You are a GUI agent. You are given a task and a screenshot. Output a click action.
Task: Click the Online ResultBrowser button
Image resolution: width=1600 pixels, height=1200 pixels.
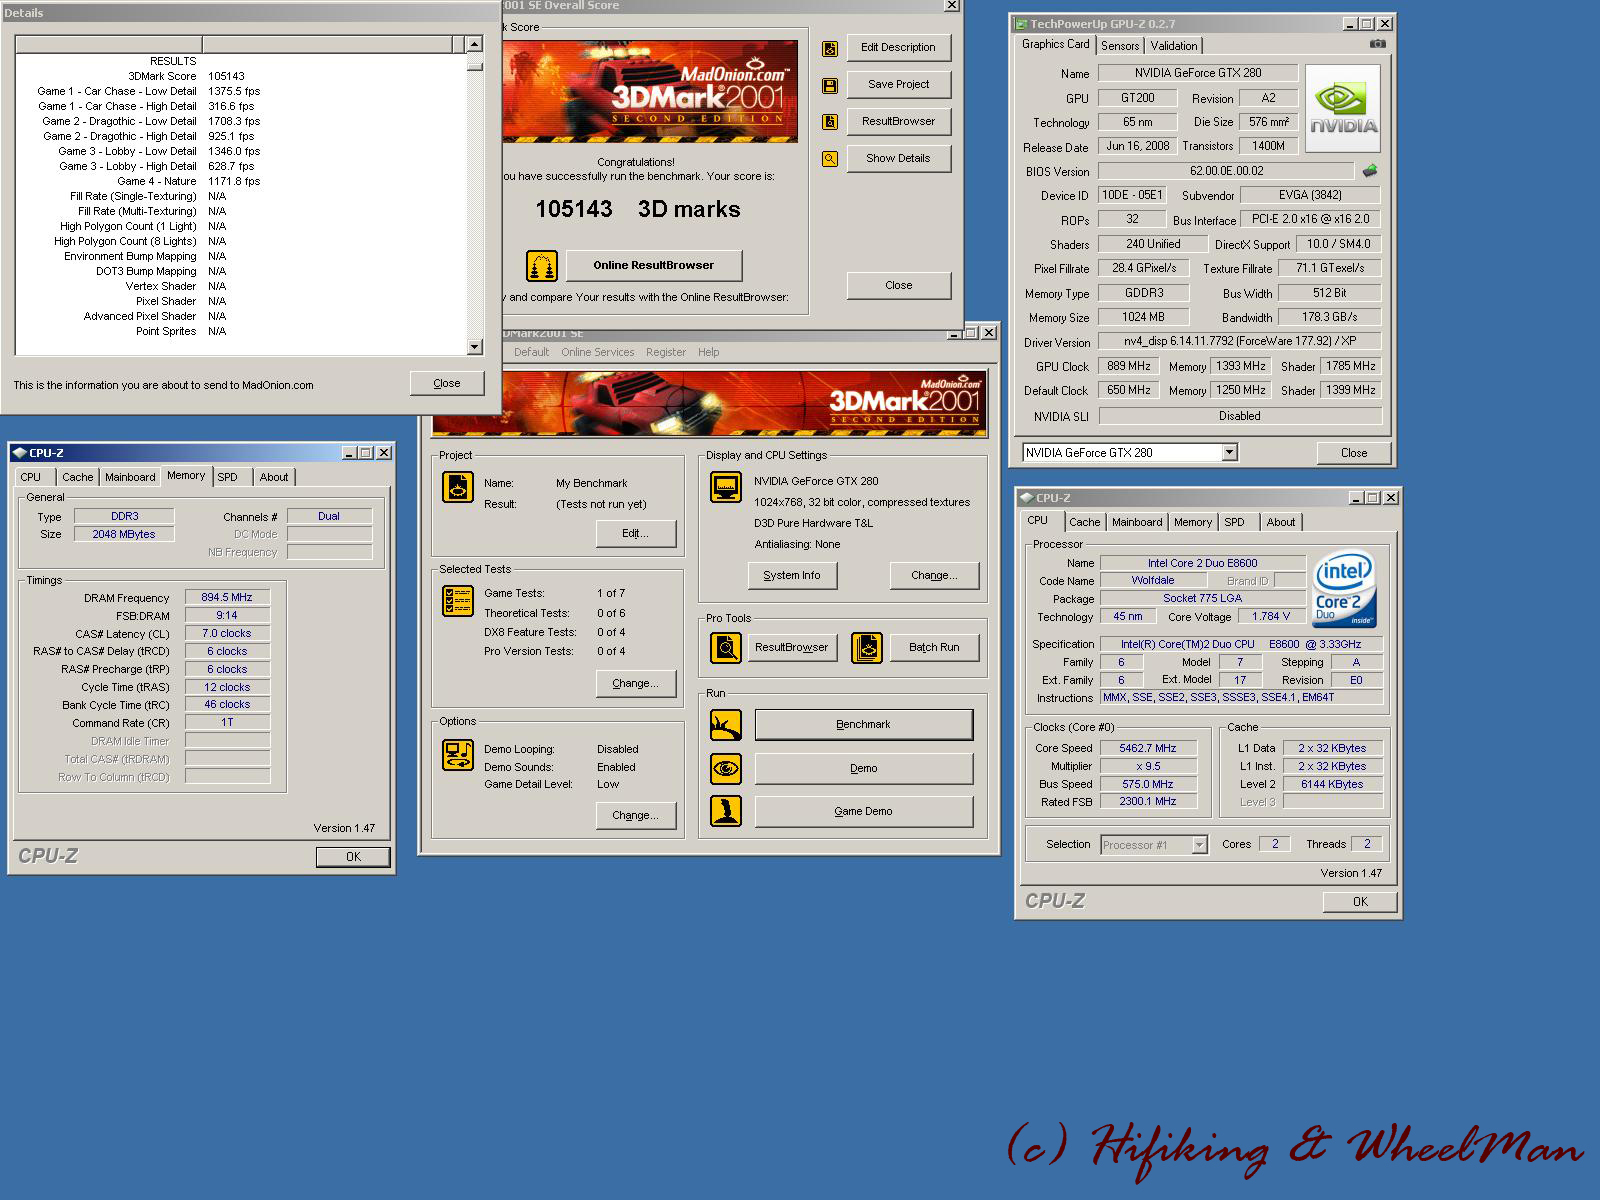[x=654, y=266]
